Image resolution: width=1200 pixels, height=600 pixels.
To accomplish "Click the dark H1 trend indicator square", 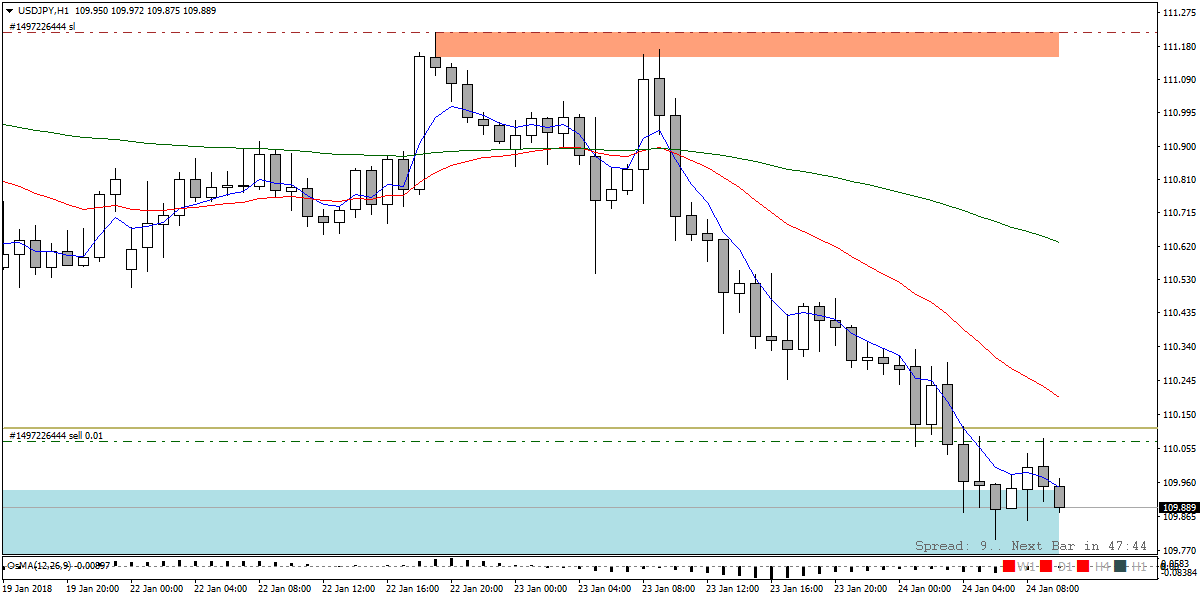I will [1120, 566].
